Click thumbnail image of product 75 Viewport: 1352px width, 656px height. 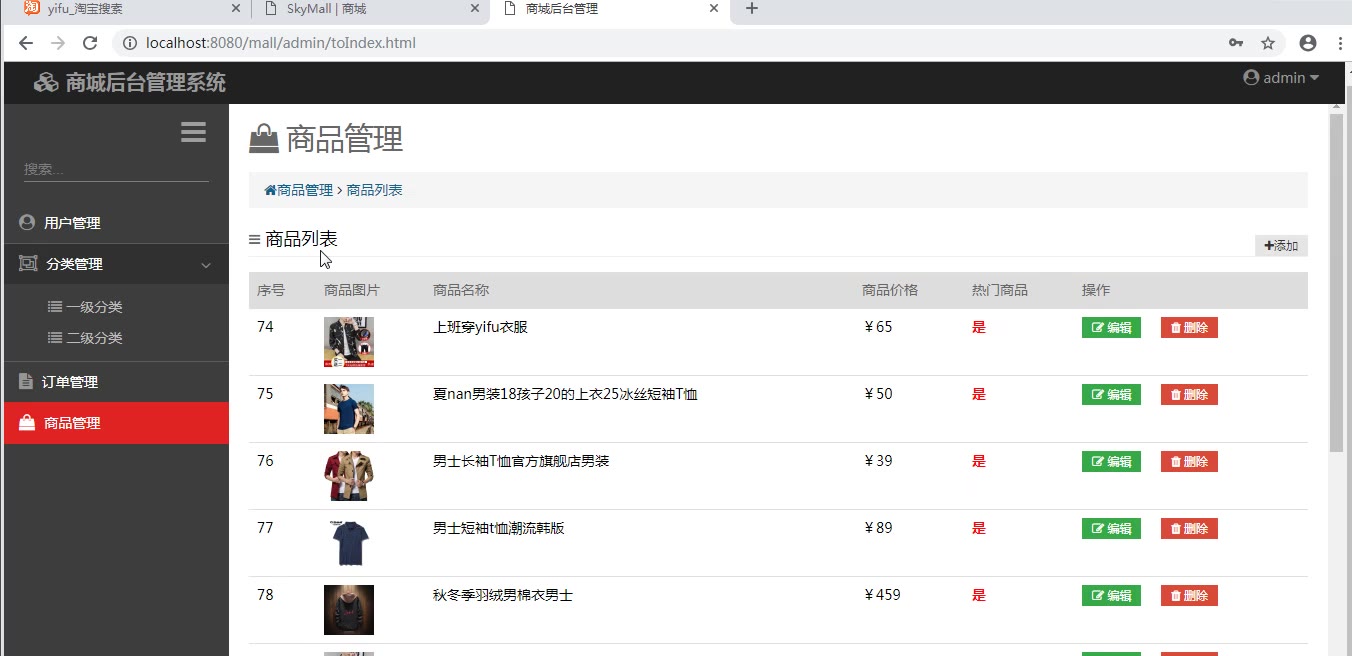(349, 409)
